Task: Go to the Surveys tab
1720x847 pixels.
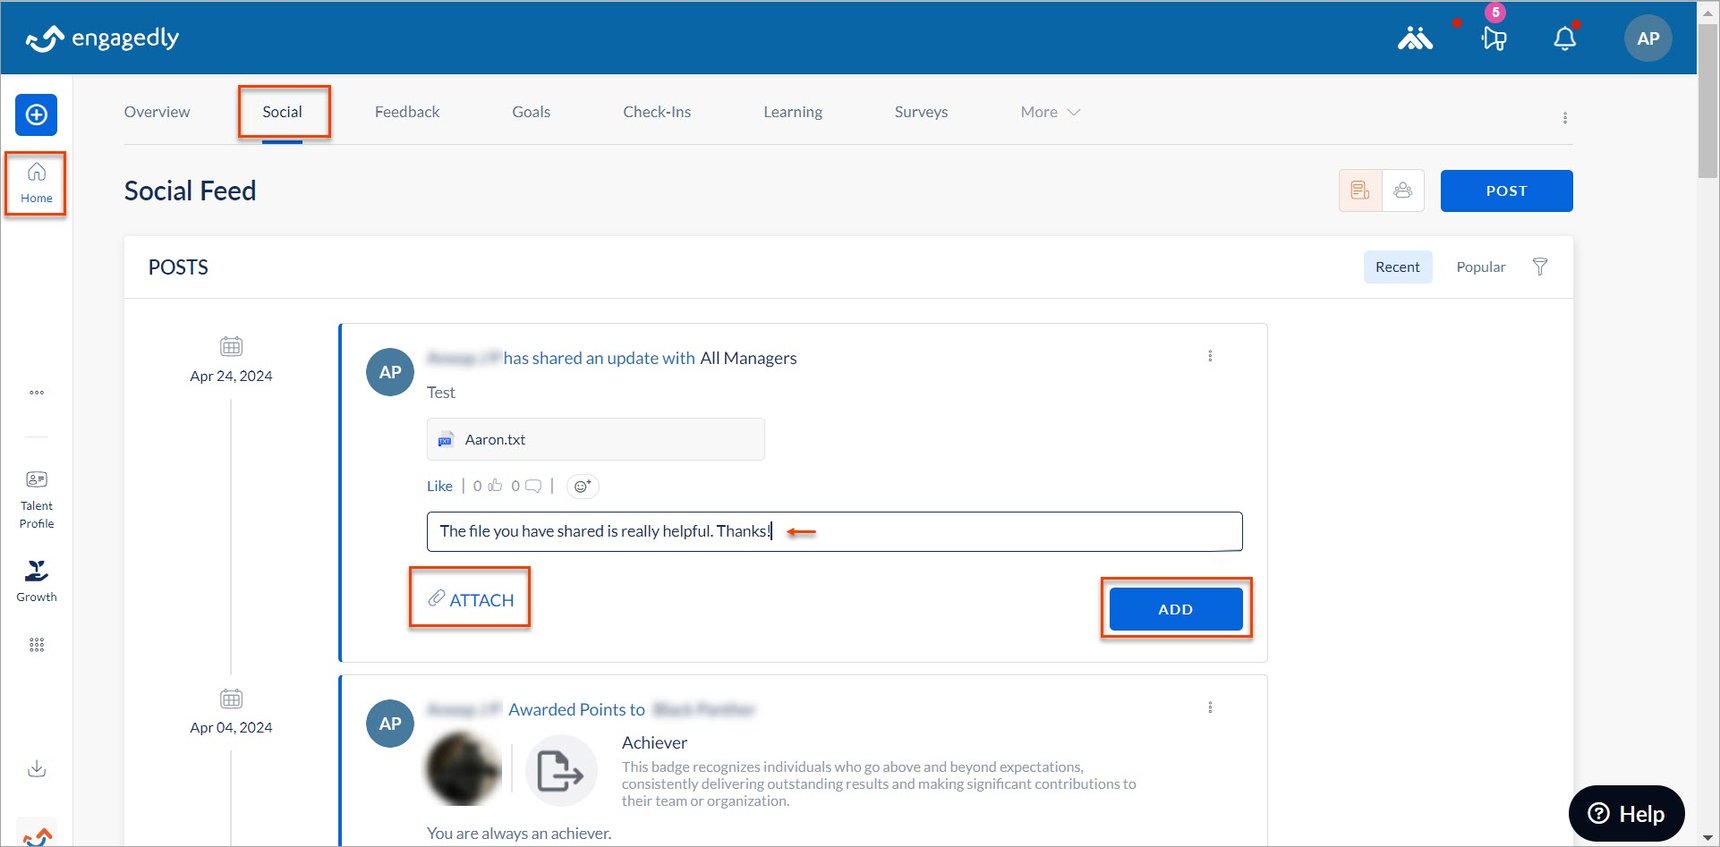Action: click(921, 112)
